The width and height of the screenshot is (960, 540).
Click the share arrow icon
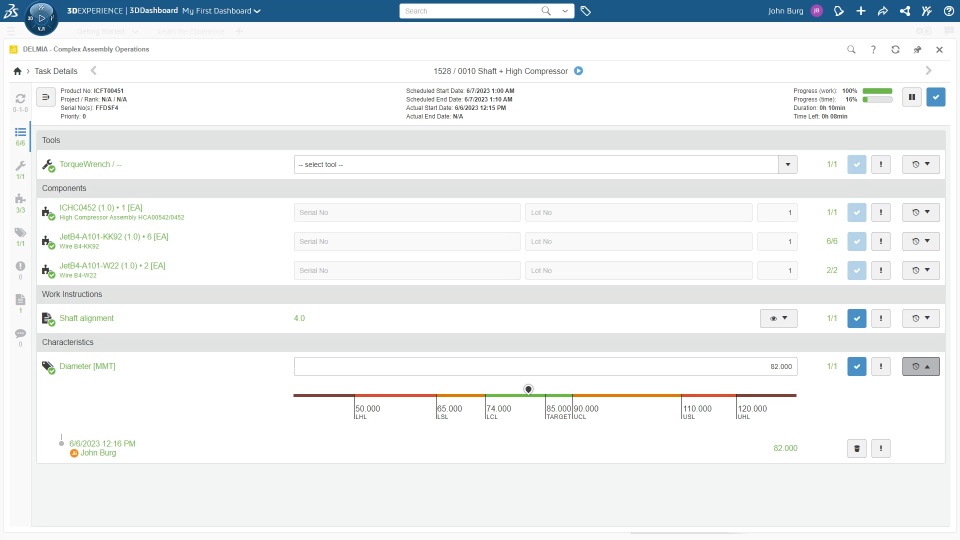[x=883, y=11]
